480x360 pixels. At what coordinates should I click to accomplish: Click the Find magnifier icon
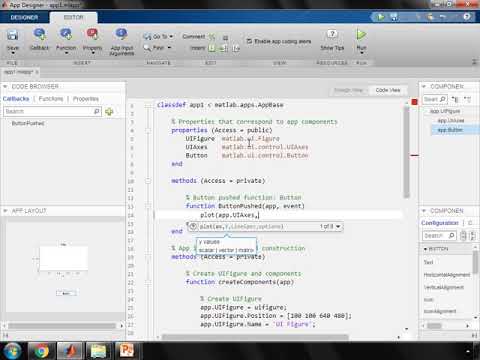click(x=147, y=48)
